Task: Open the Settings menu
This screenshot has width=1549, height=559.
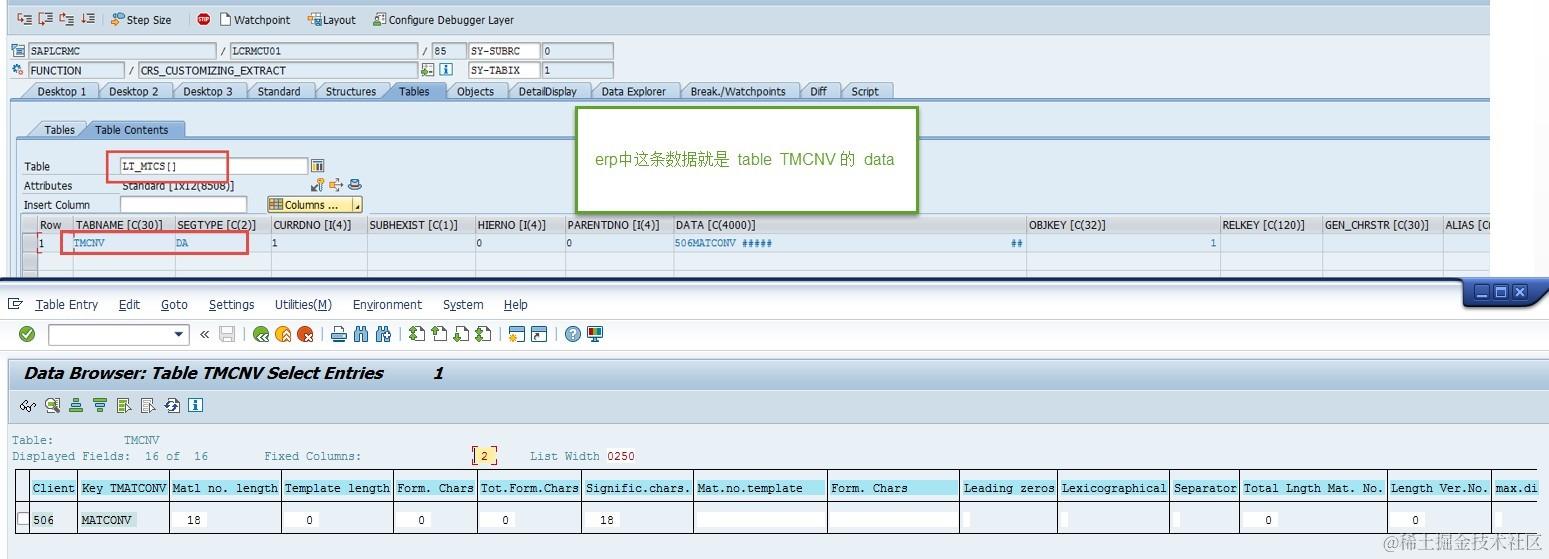Action: click(231, 304)
